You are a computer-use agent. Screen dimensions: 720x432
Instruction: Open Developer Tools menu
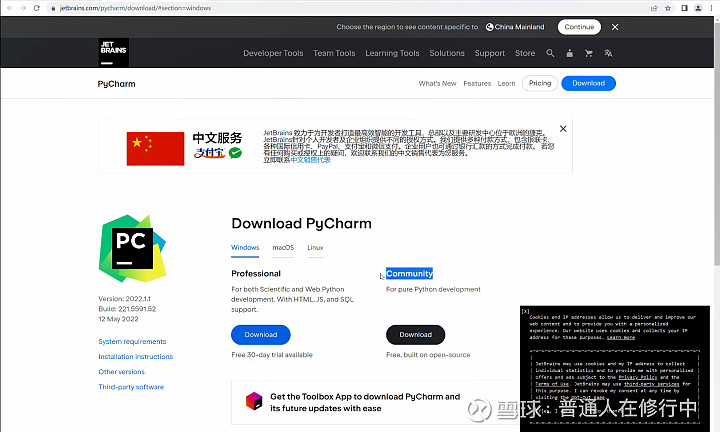point(273,53)
